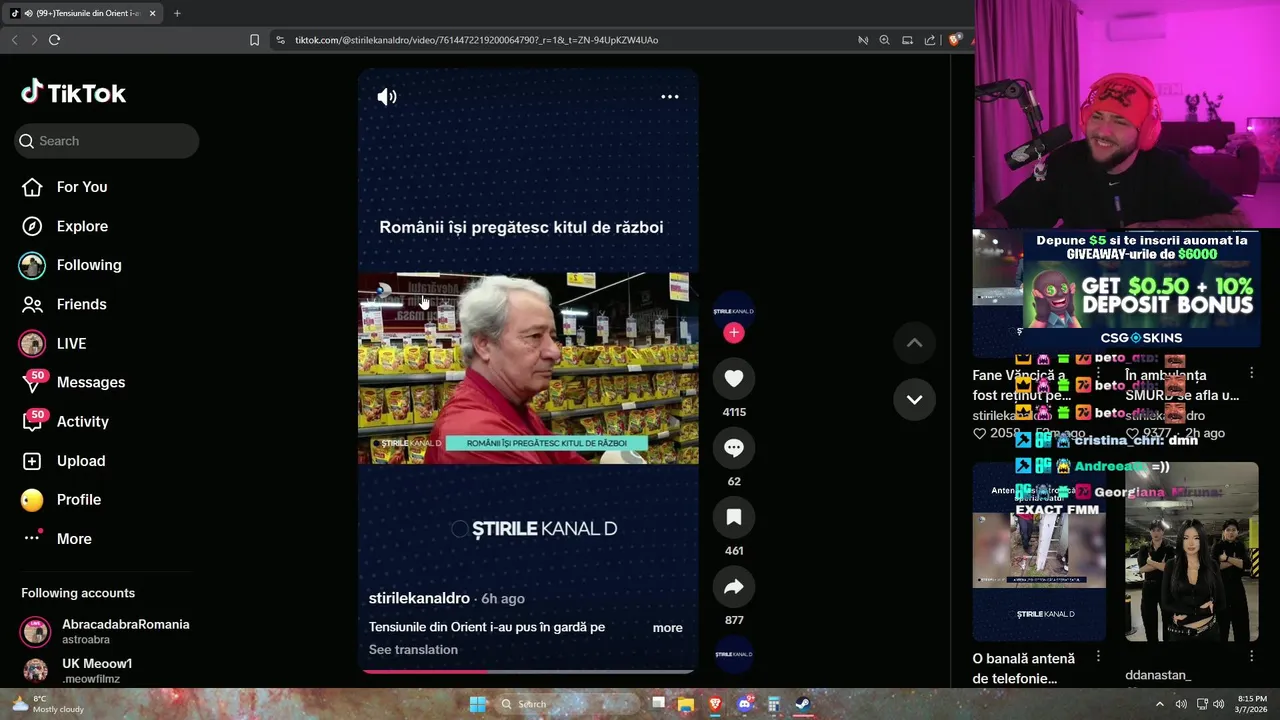Like the video with the heart icon
Image resolution: width=1280 pixels, height=720 pixels.
pyautogui.click(x=734, y=378)
